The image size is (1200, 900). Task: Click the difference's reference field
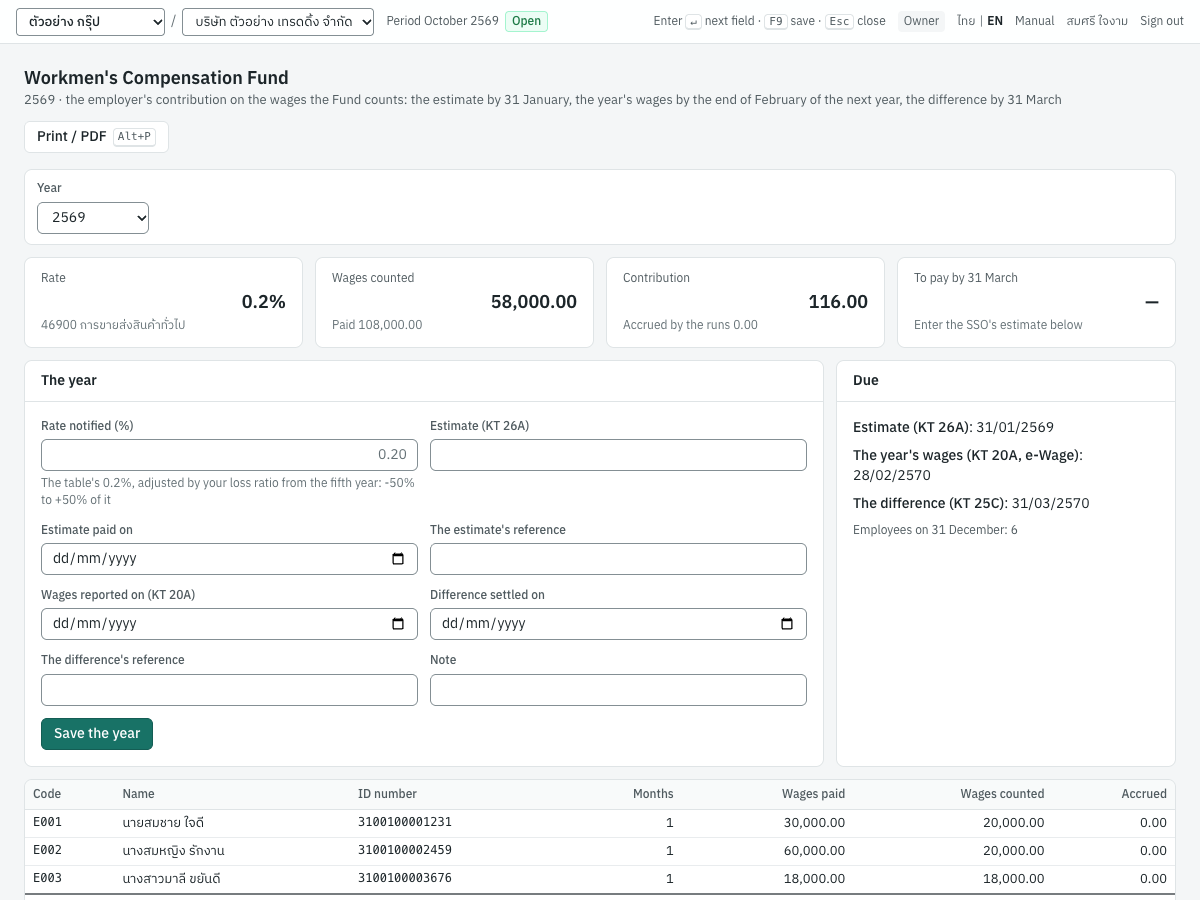tap(229, 690)
